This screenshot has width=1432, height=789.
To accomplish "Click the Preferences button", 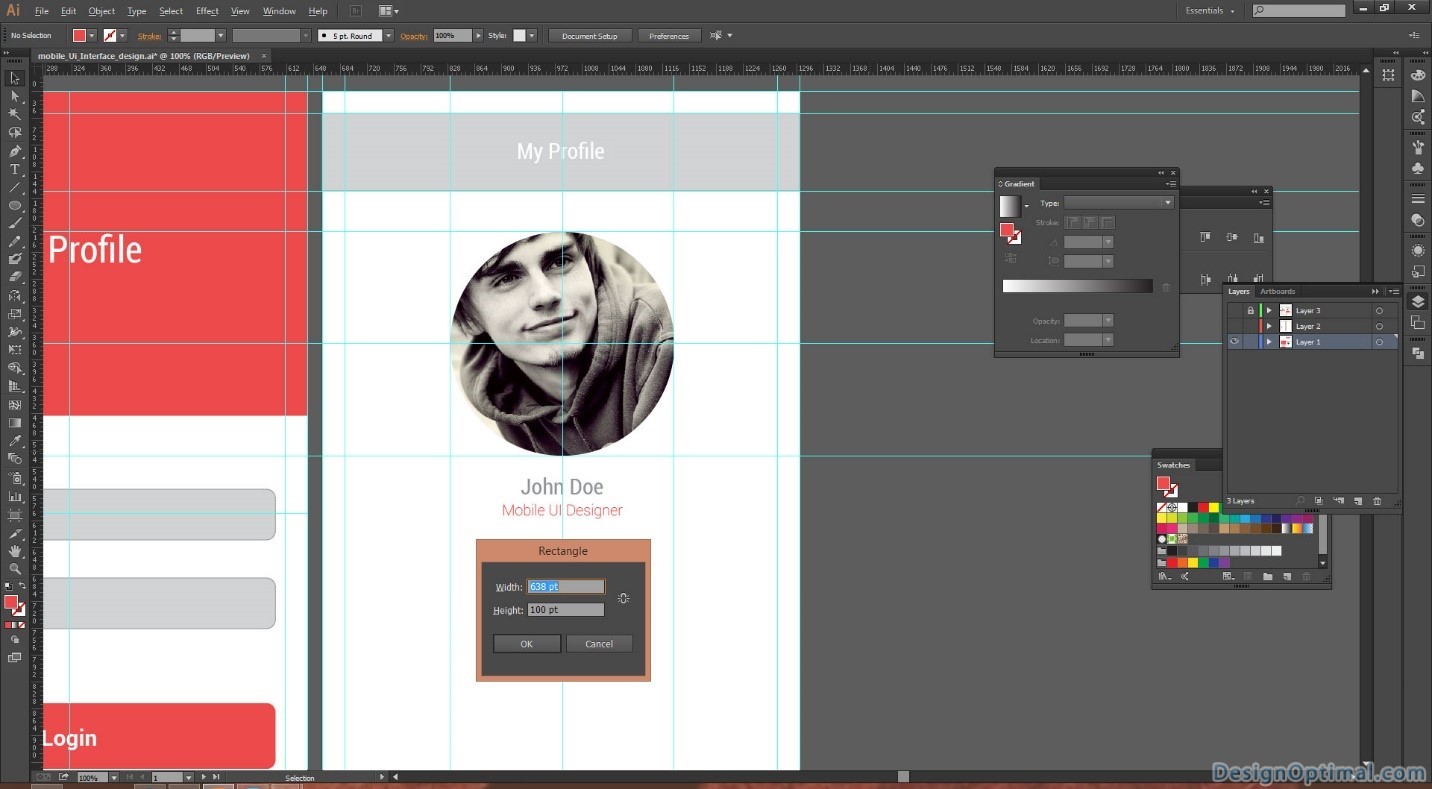I will (x=669, y=35).
